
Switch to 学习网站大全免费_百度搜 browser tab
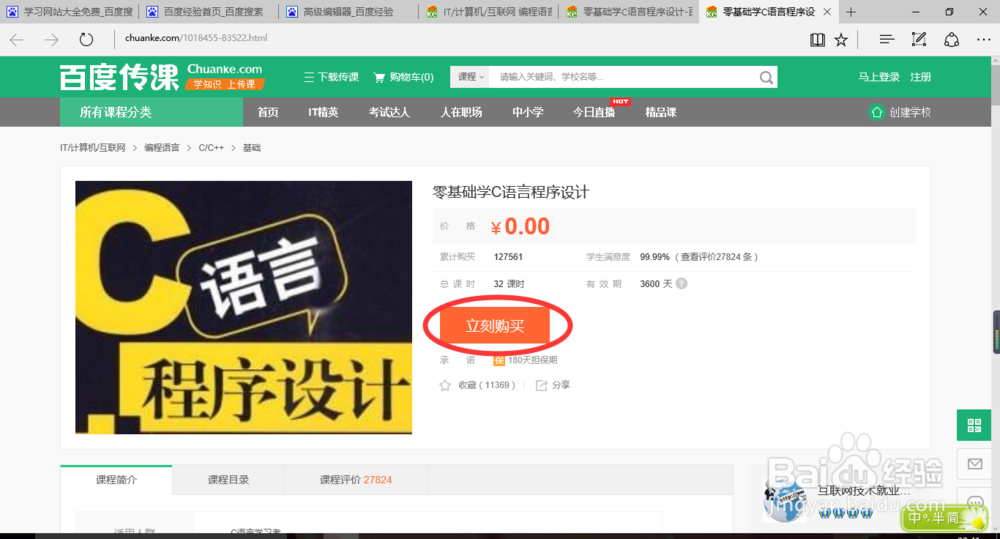[x=70, y=11]
